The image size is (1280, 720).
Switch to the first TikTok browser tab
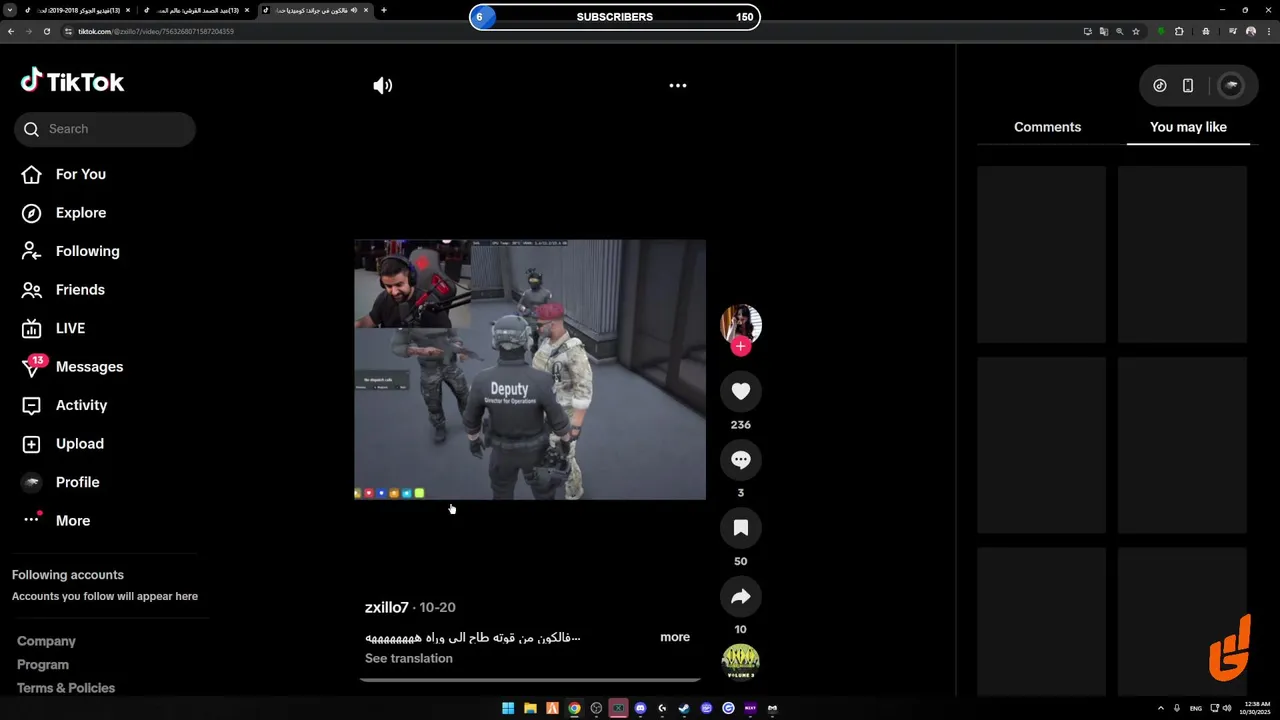[x=78, y=10]
